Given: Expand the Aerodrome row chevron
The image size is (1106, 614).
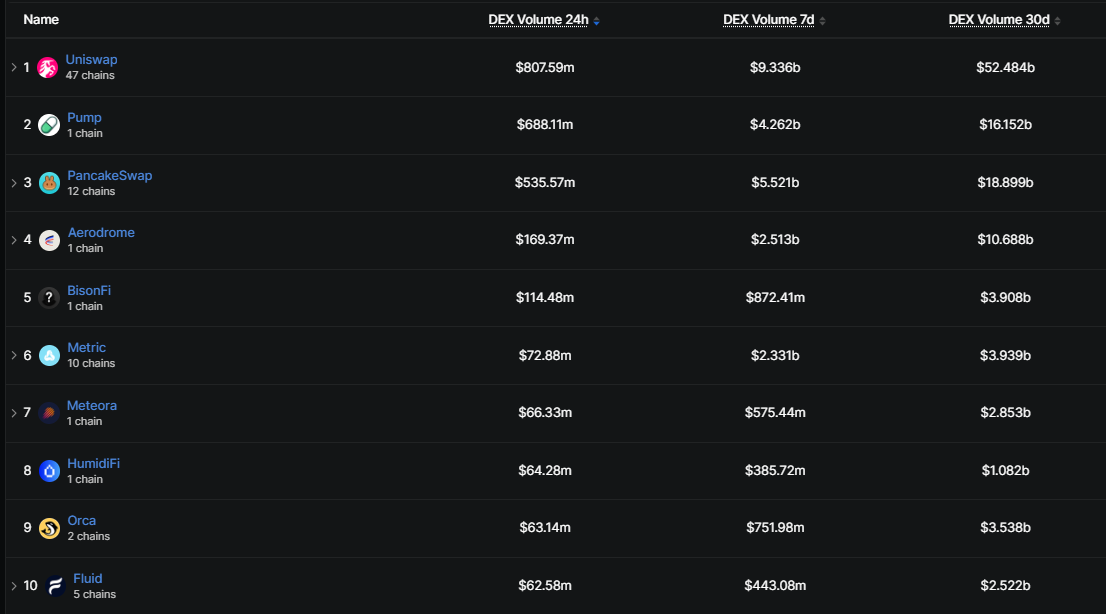Looking at the screenshot, I should point(13,240).
